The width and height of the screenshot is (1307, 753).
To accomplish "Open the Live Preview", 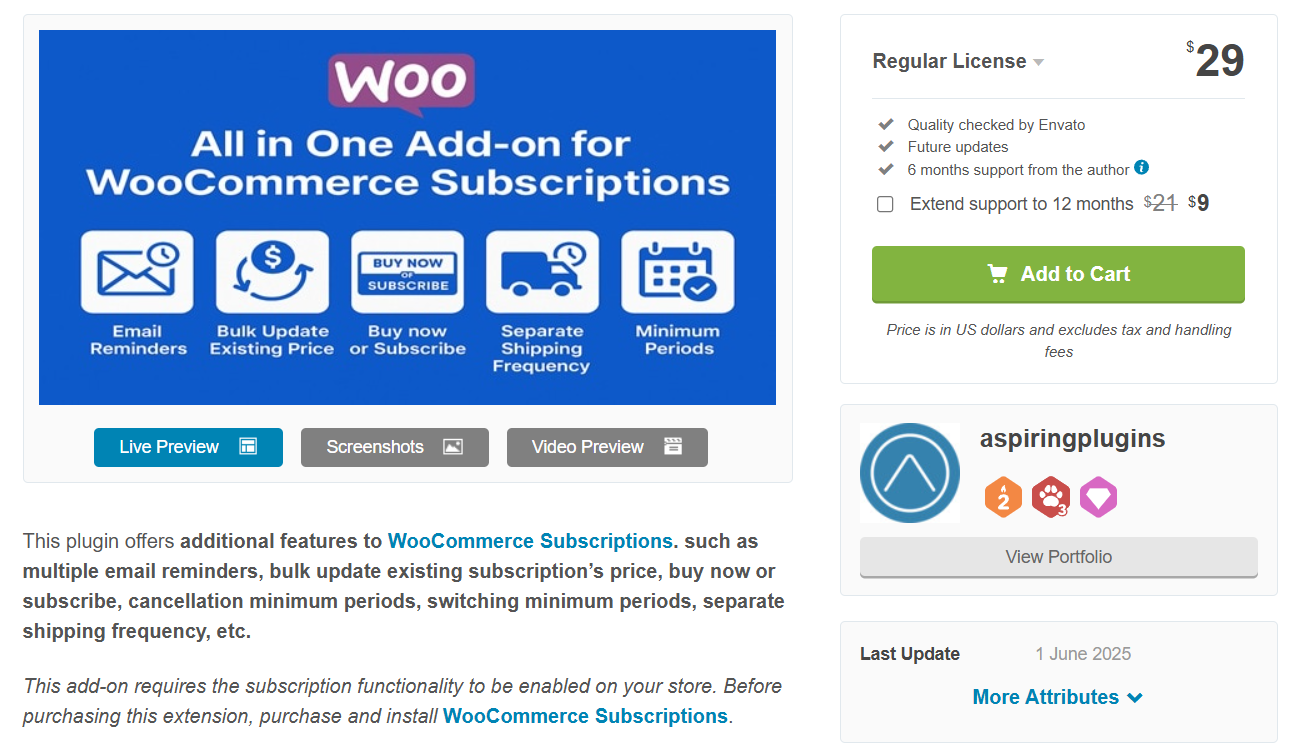I will coord(188,447).
